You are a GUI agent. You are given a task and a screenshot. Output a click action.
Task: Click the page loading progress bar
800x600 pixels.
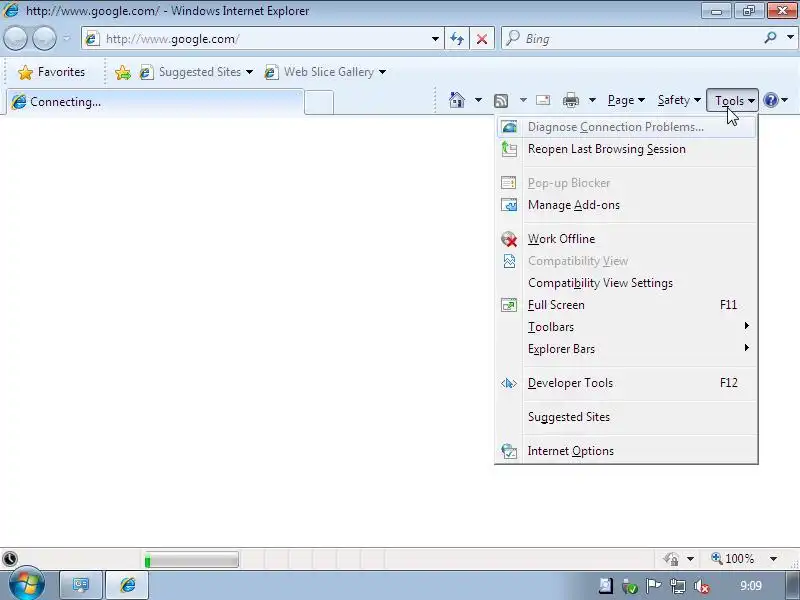click(x=191, y=560)
